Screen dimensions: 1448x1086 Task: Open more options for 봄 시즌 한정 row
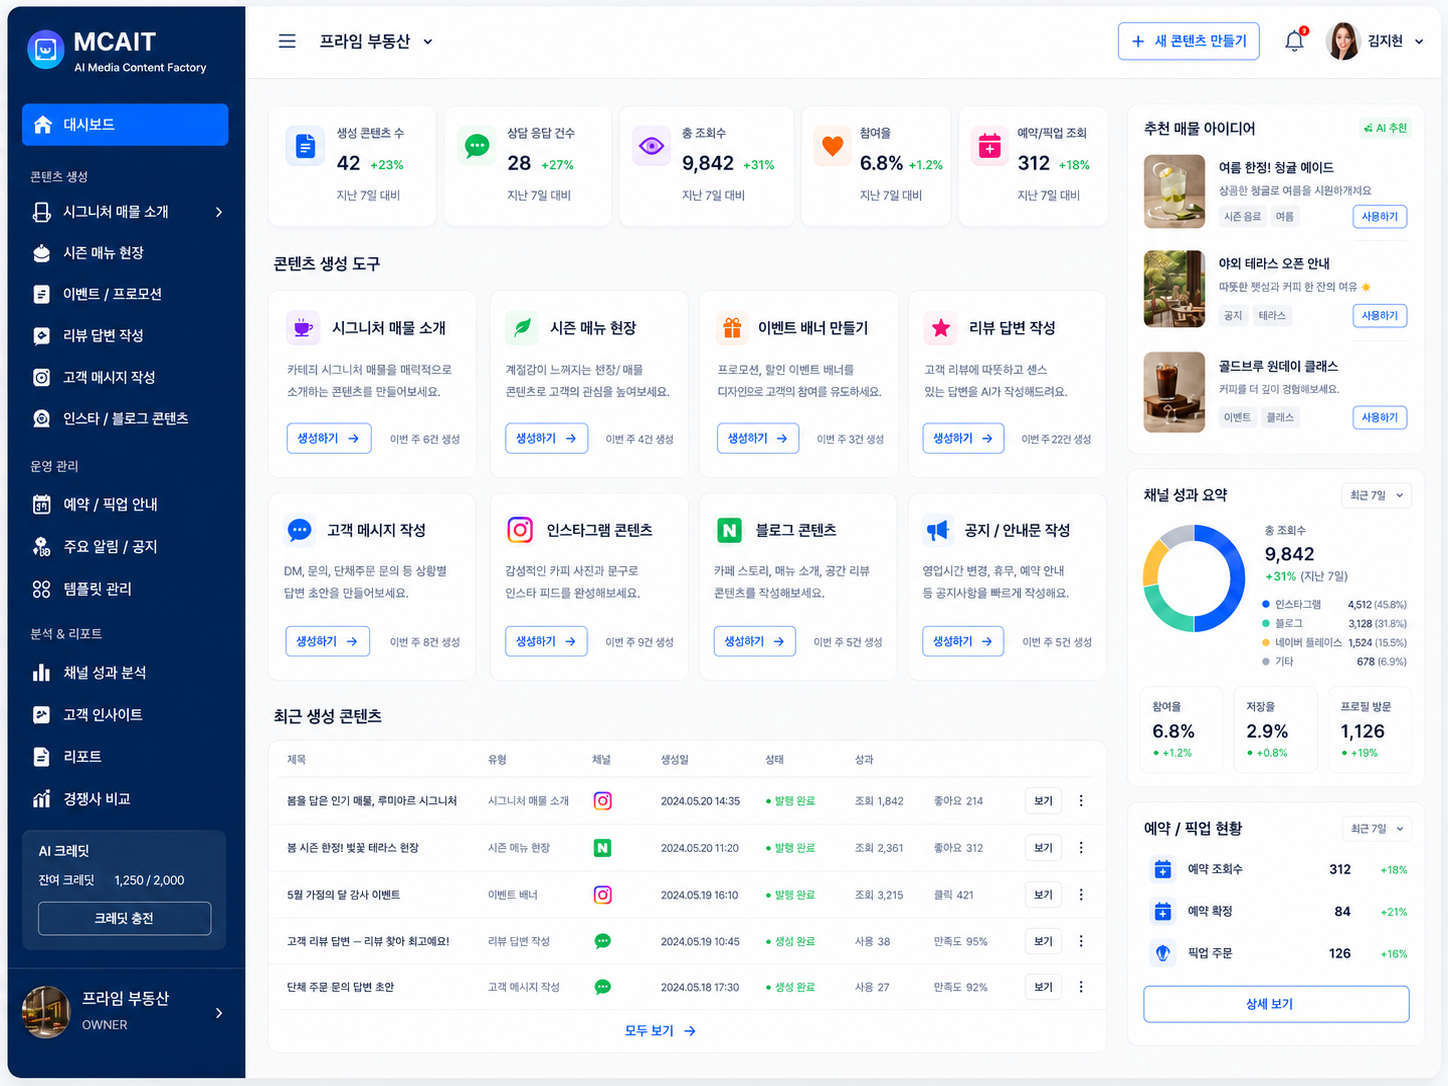tap(1081, 848)
